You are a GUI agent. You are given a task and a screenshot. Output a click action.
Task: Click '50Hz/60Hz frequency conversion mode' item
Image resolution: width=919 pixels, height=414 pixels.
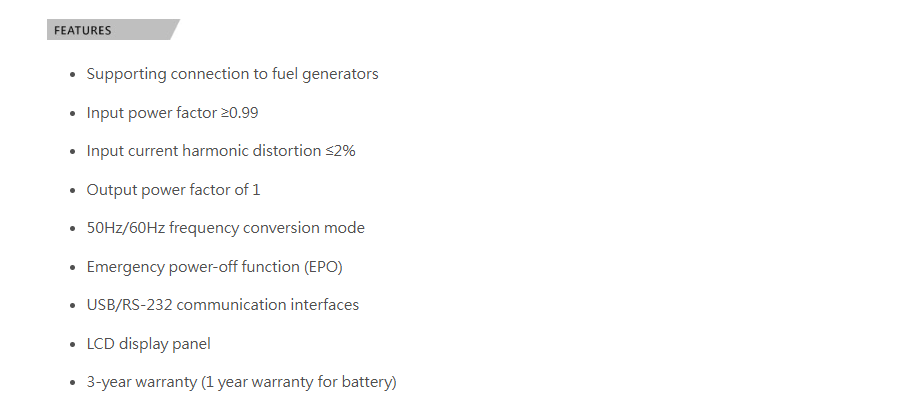pos(225,228)
